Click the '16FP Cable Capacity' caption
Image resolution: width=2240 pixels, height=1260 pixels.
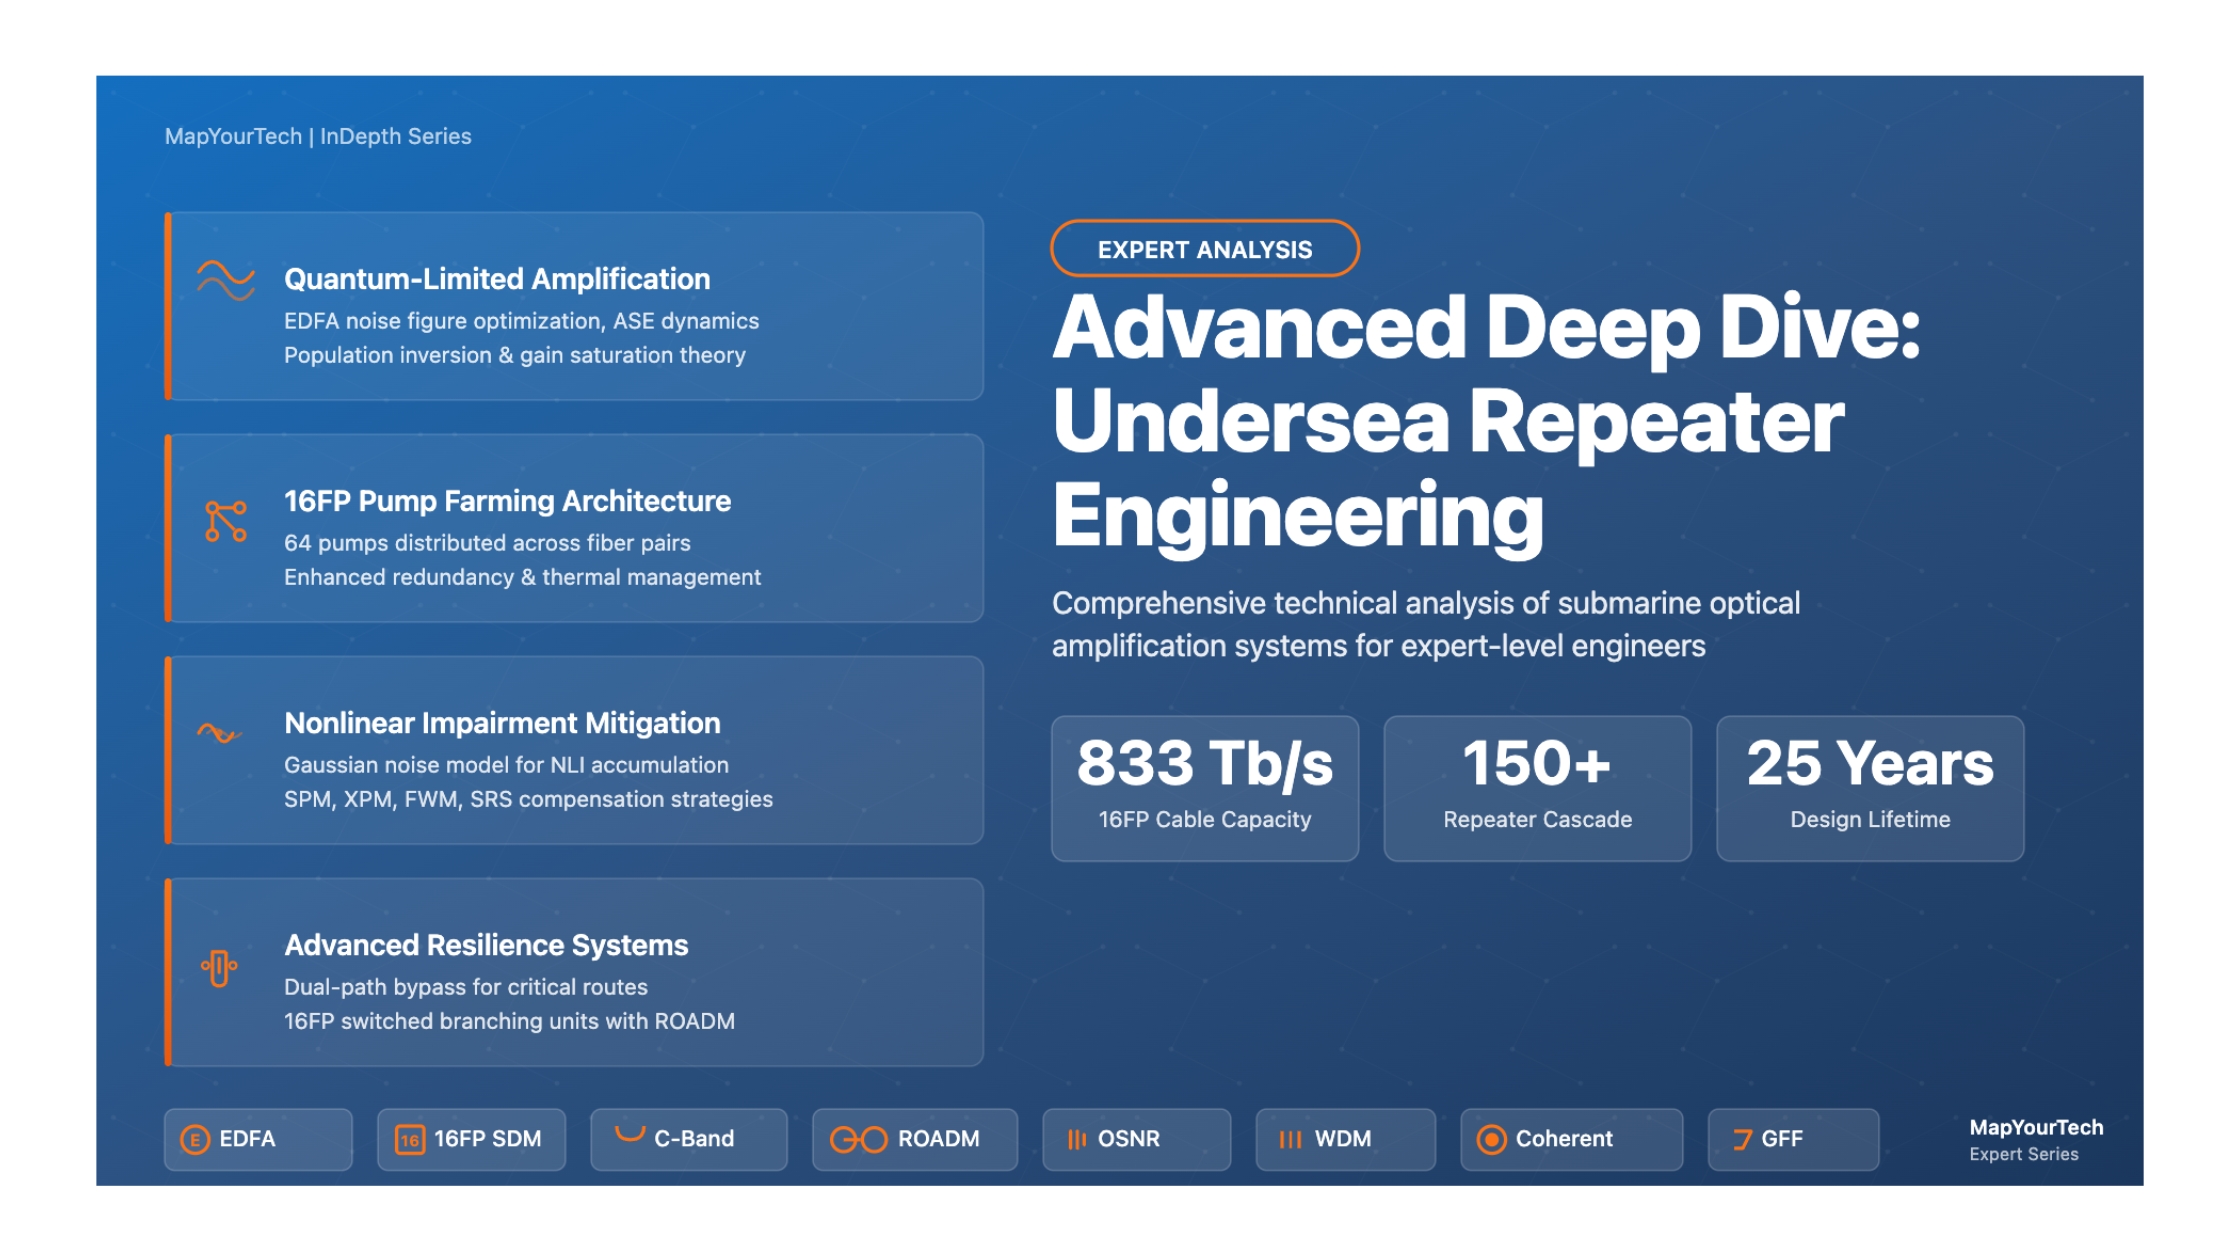point(1205,819)
